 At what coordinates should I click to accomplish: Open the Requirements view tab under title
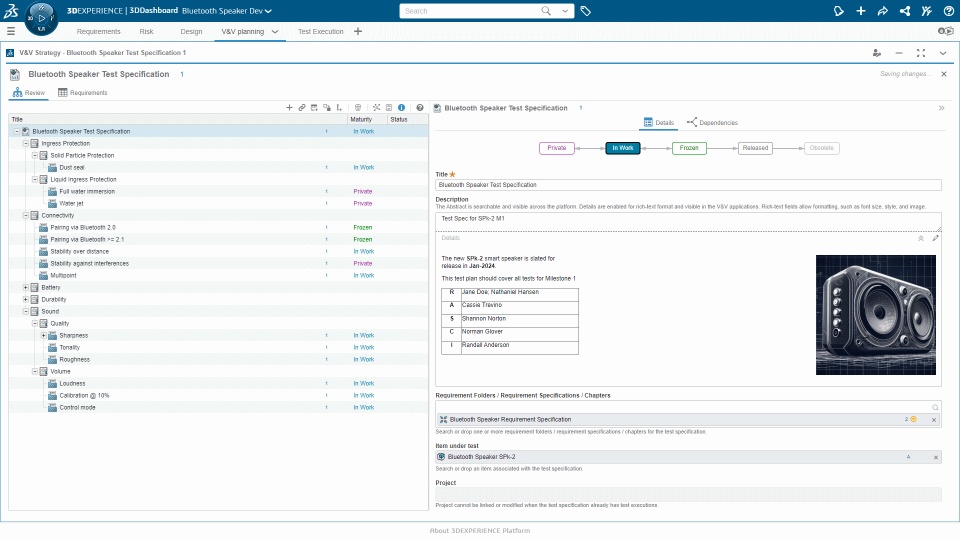tap(83, 92)
